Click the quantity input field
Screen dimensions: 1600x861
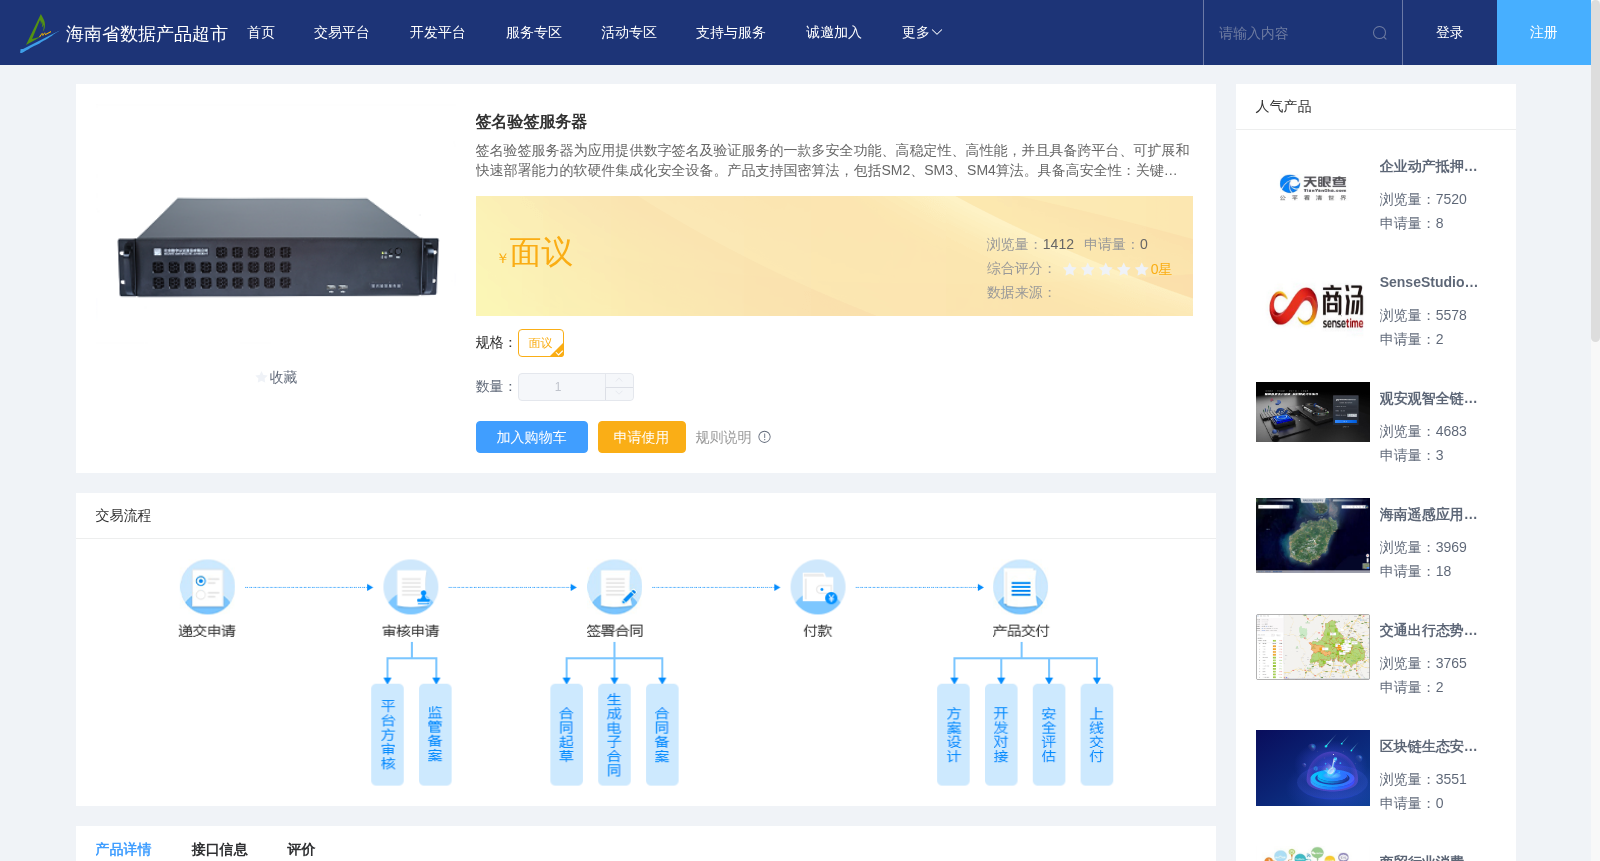tap(562, 387)
